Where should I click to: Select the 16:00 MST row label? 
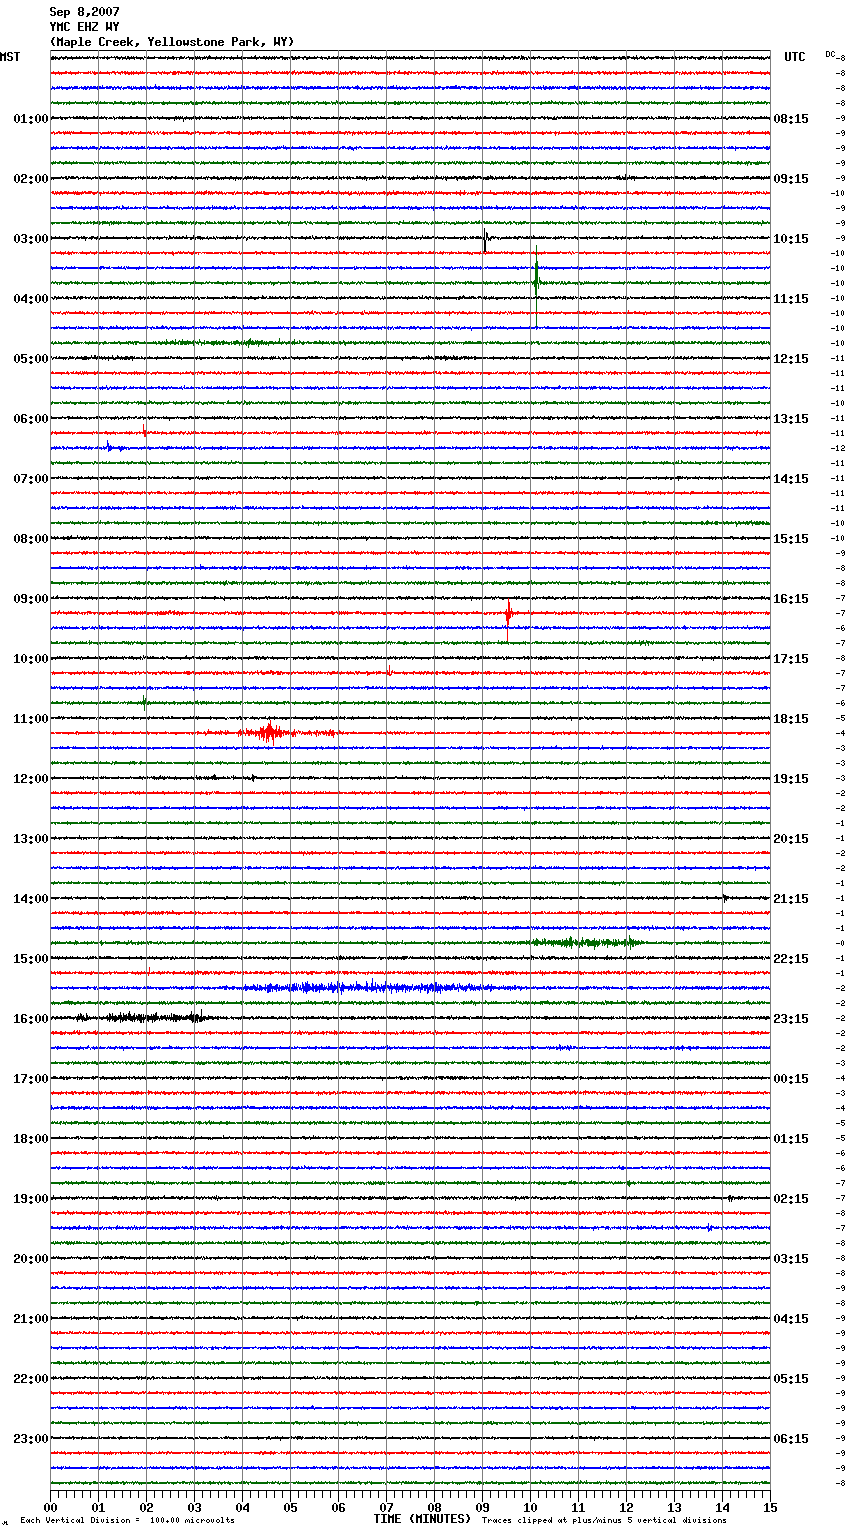coord(31,1019)
